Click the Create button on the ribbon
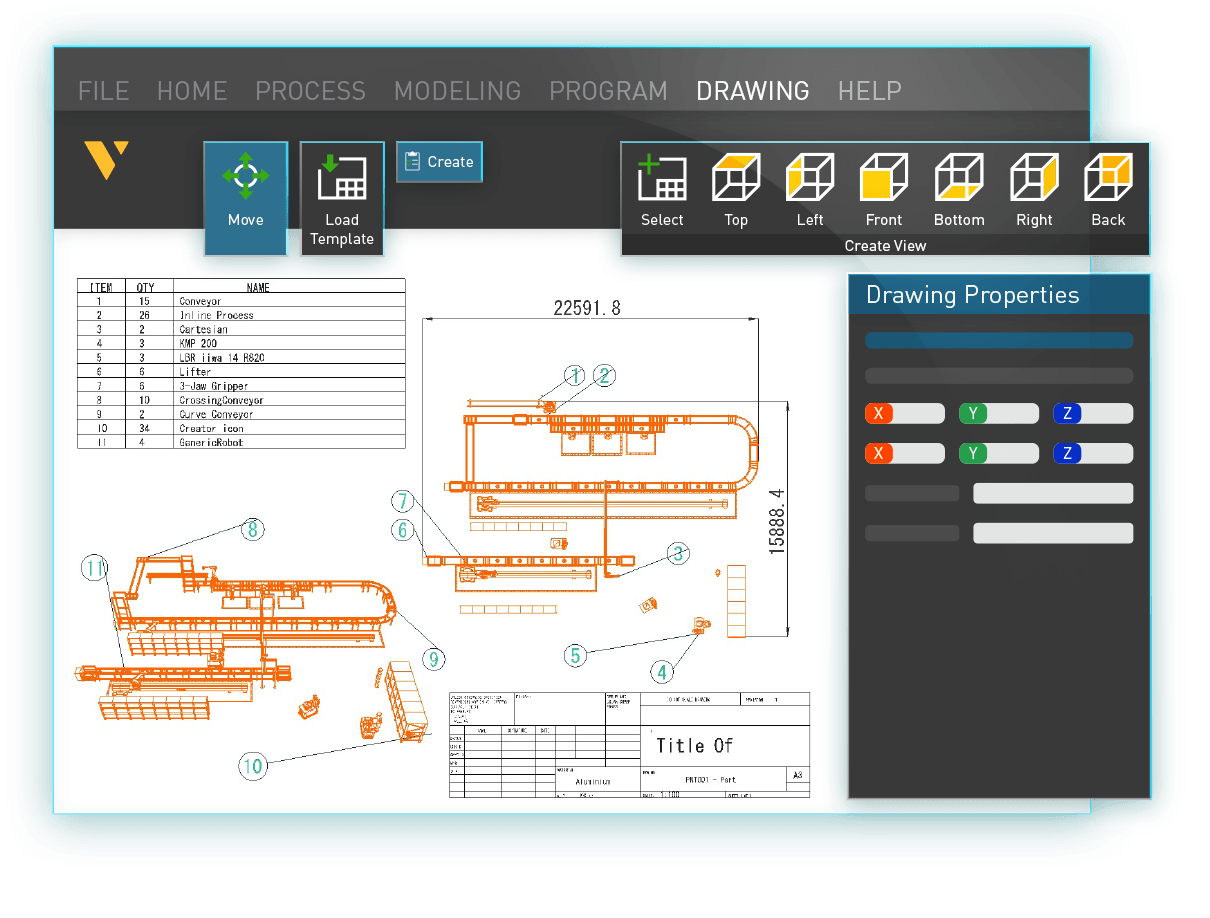The image size is (1210, 918). point(438,162)
